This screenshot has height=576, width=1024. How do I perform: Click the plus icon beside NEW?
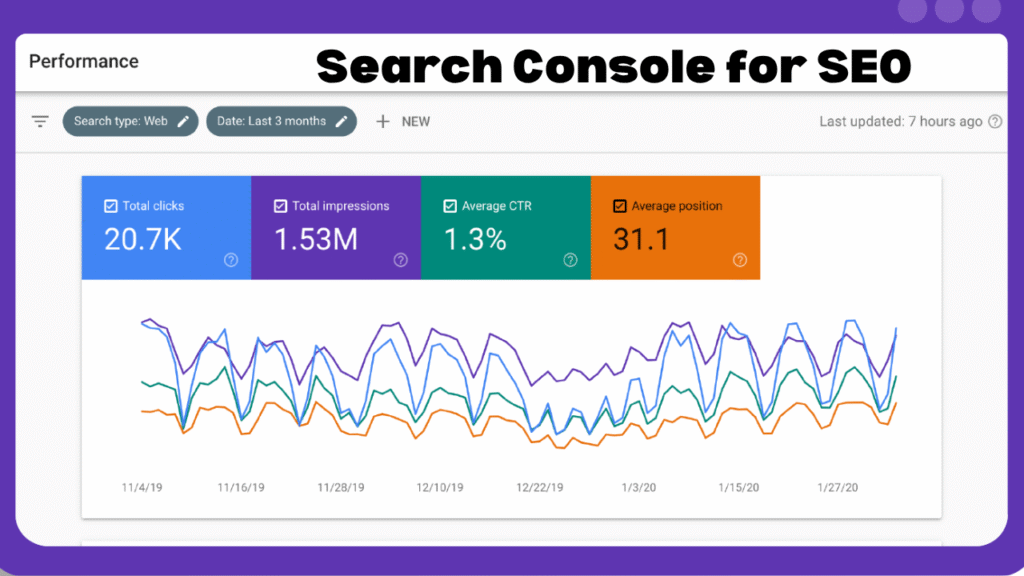tap(383, 122)
